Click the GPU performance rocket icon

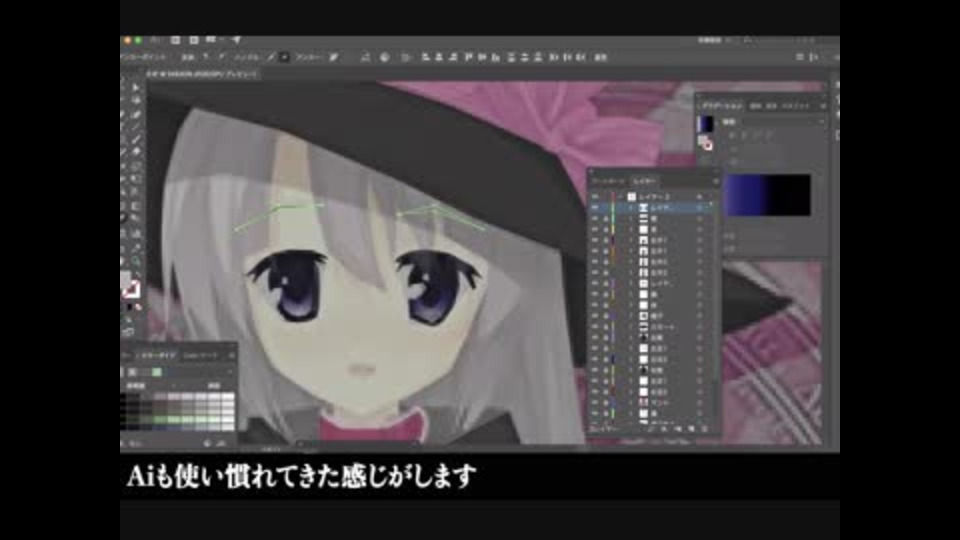tap(236, 40)
